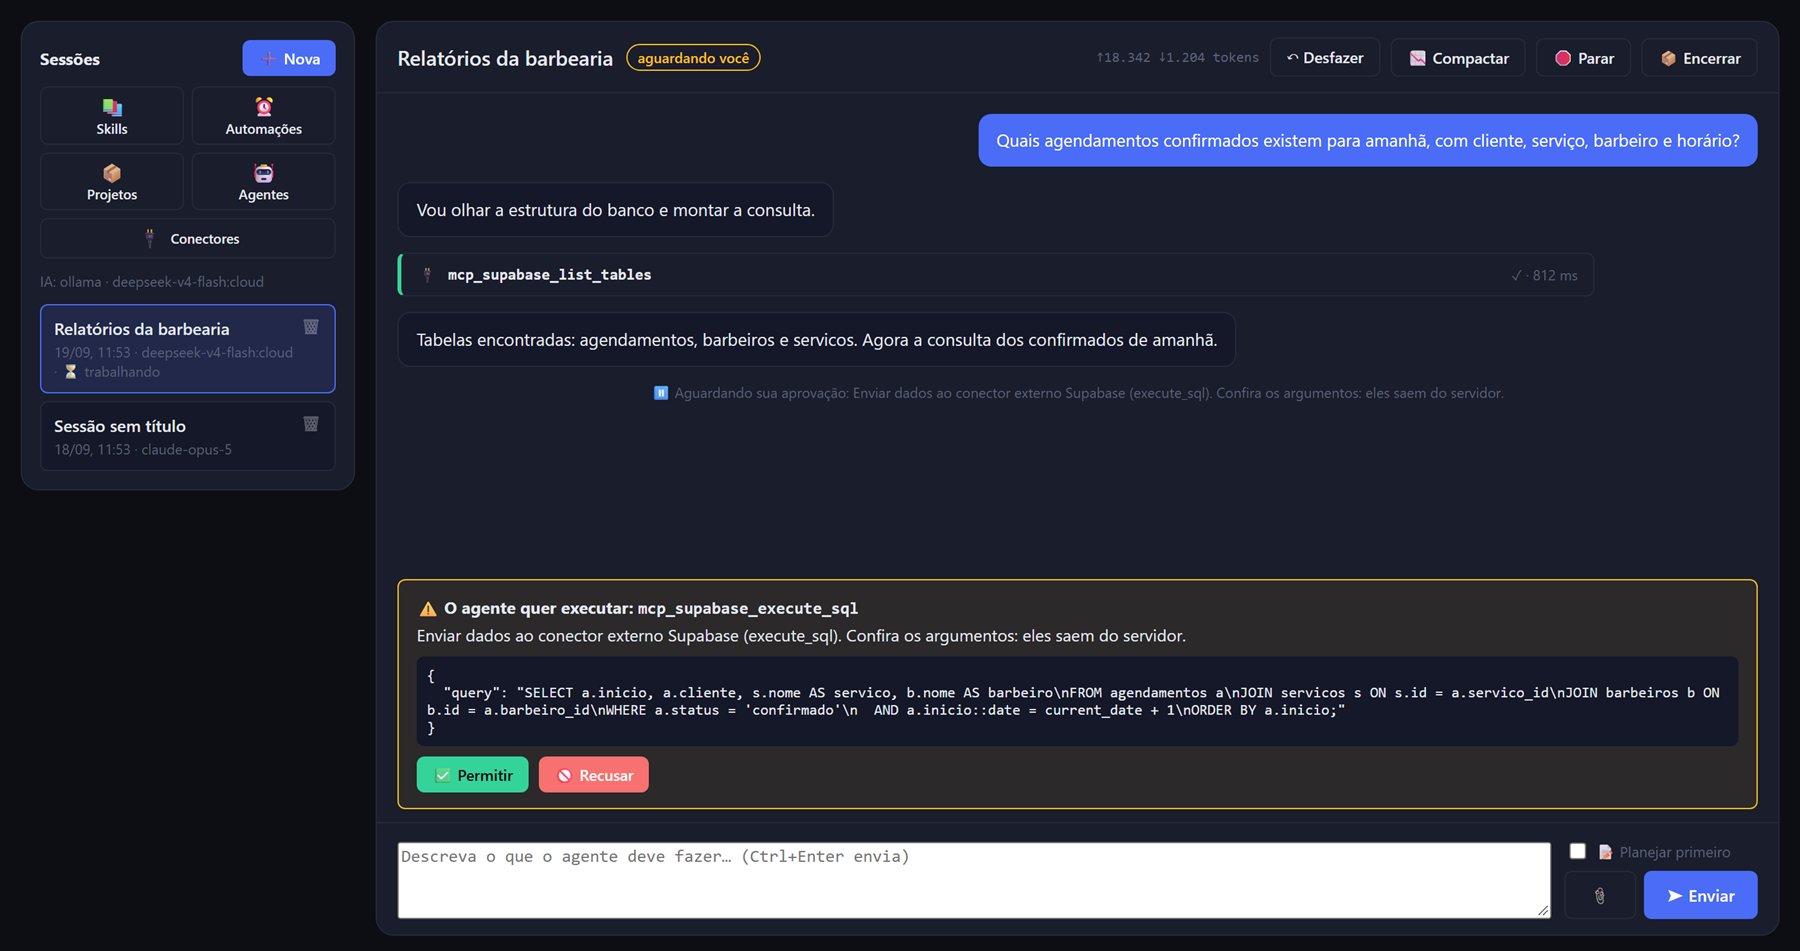
Task: Click the user's question about agendamentos confirmados
Action: tap(1367, 141)
